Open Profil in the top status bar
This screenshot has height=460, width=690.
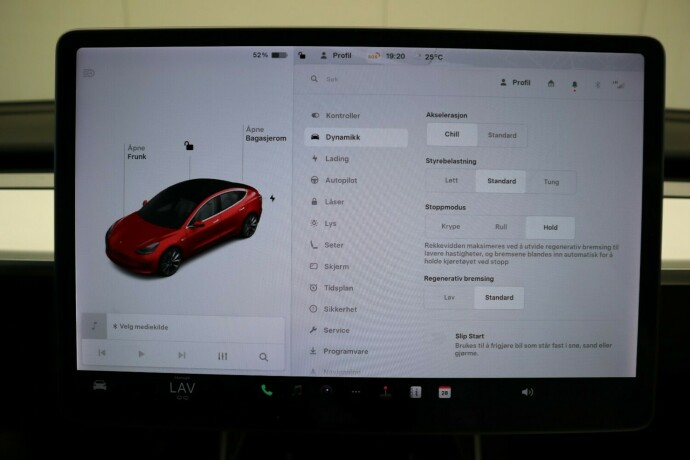click(336, 55)
